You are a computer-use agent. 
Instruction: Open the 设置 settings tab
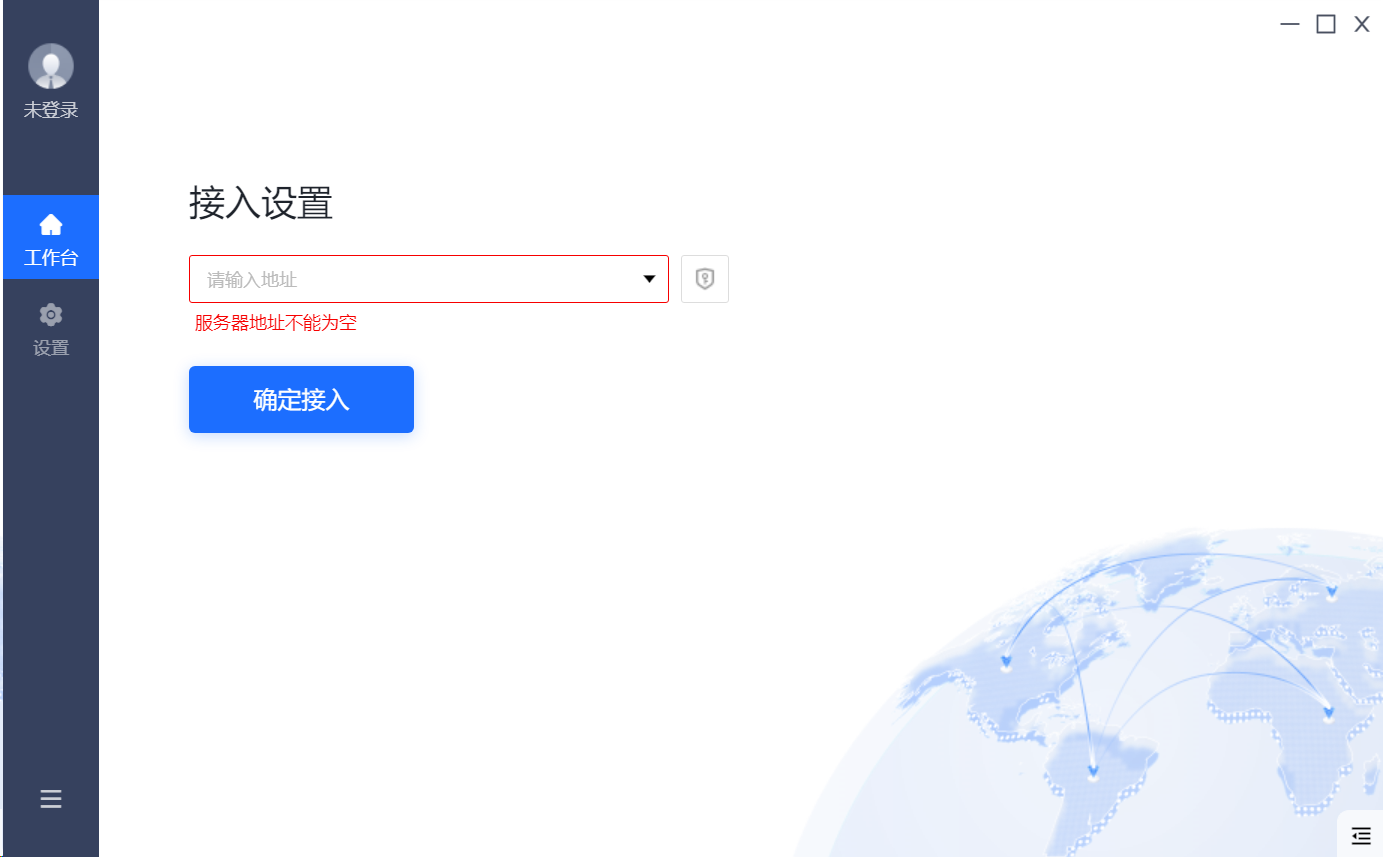point(51,331)
